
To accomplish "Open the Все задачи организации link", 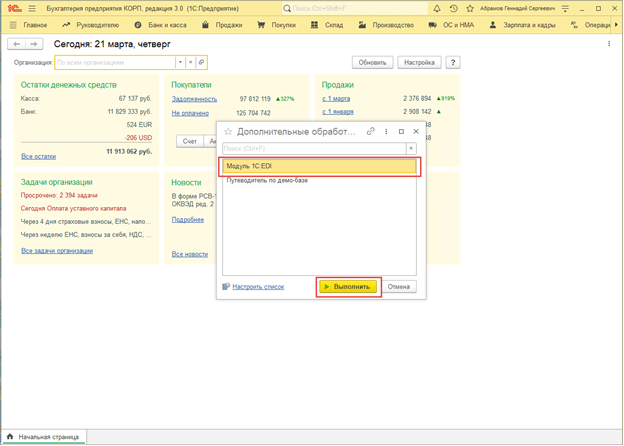I will (57, 251).
